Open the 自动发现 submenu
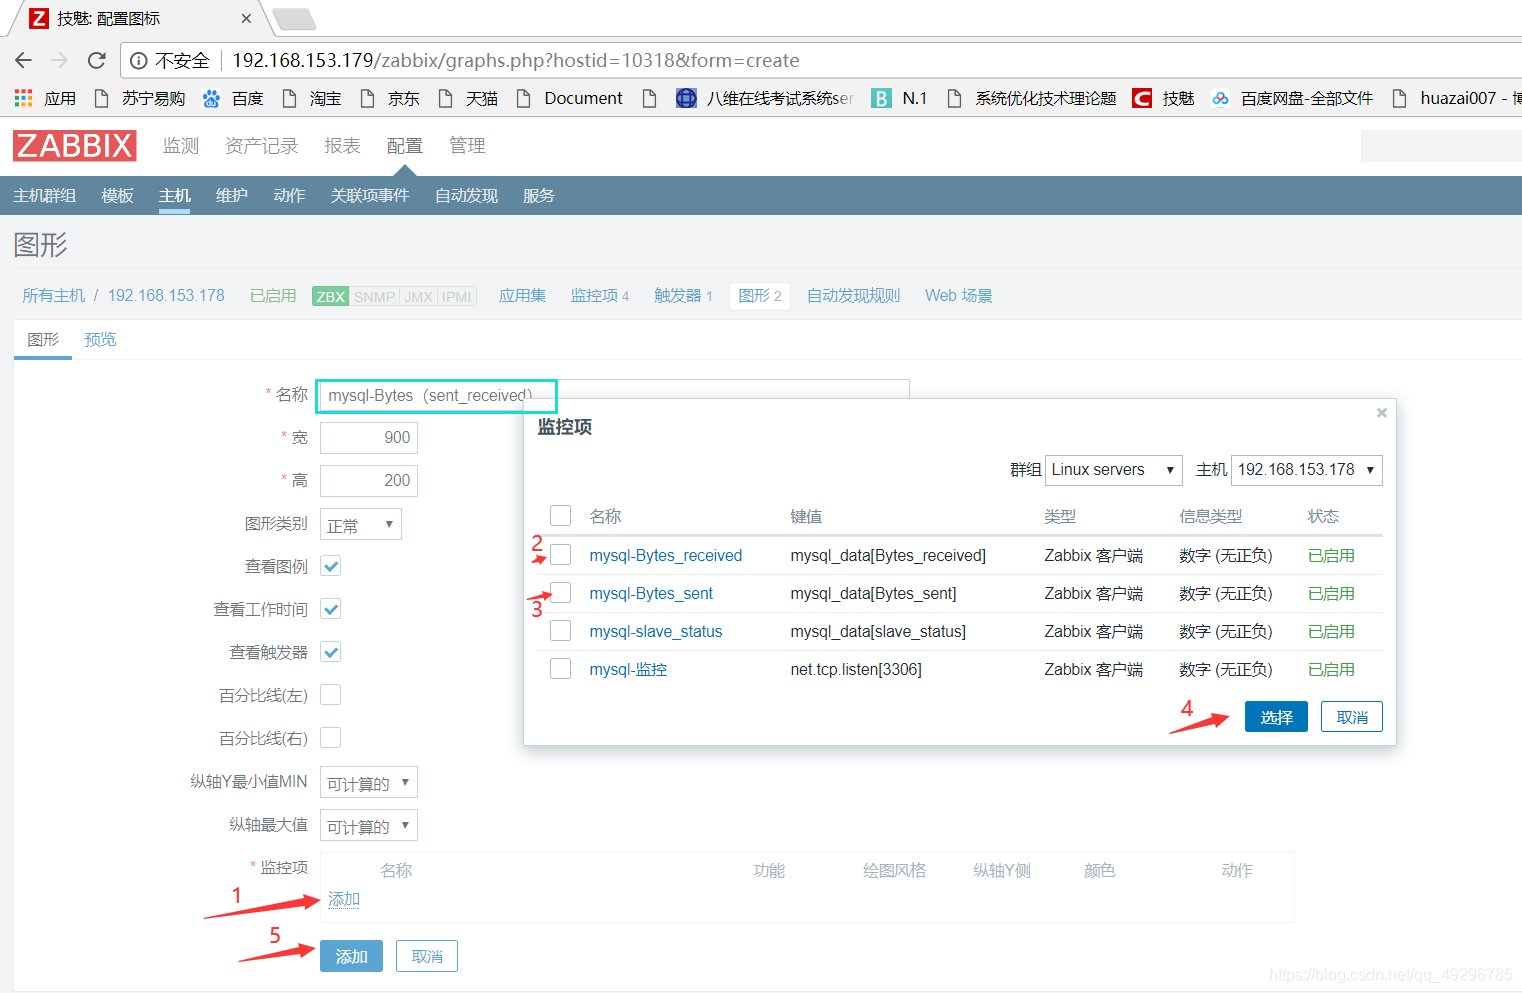Viewport: 1522px width, 993px height. (x=466, y=196)
